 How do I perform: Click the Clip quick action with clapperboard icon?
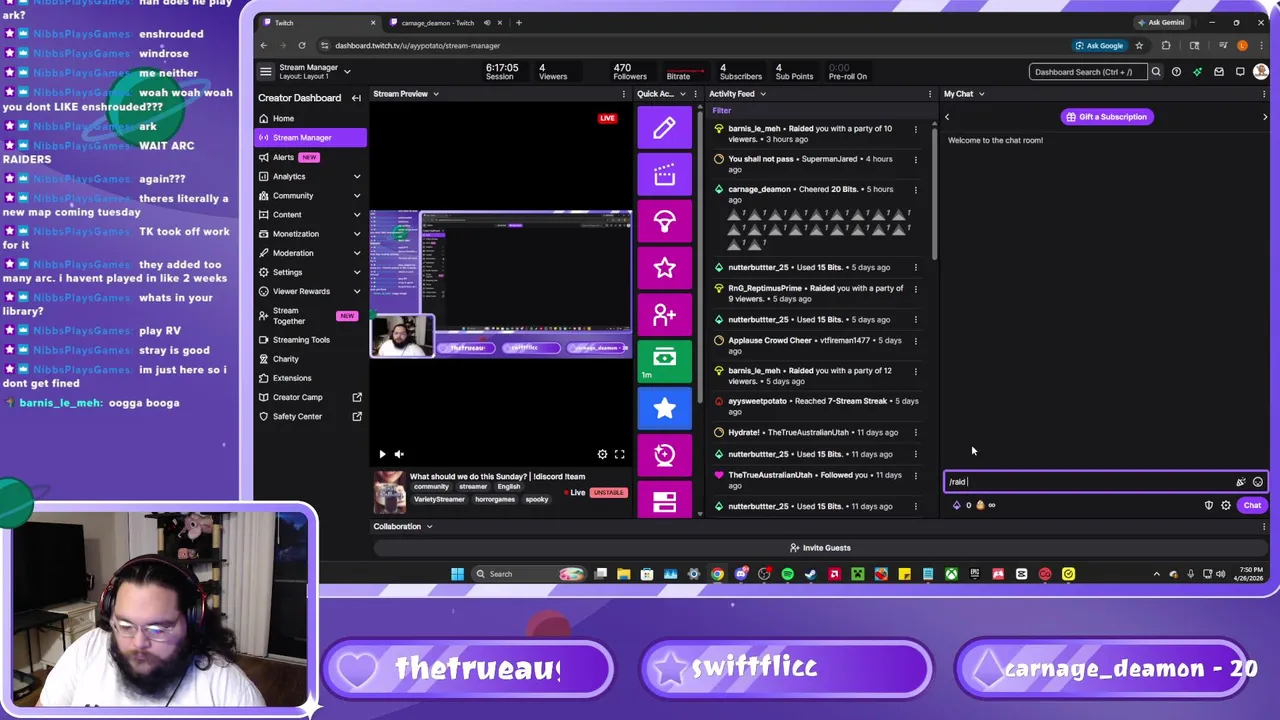click(x=664, y=175)
